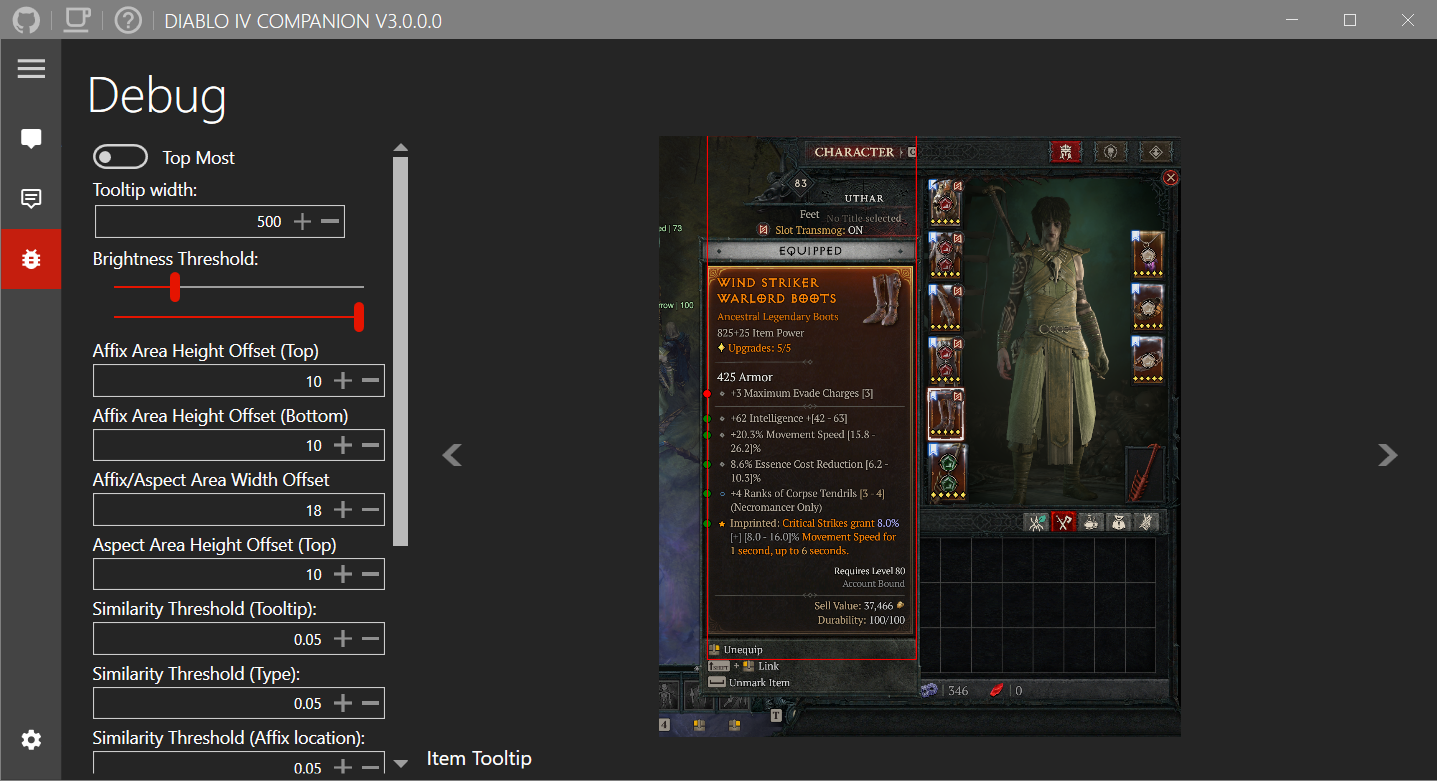Minimize the Diablo IV Companion window
The image size is (1437, 781).
click(1292, 20)
